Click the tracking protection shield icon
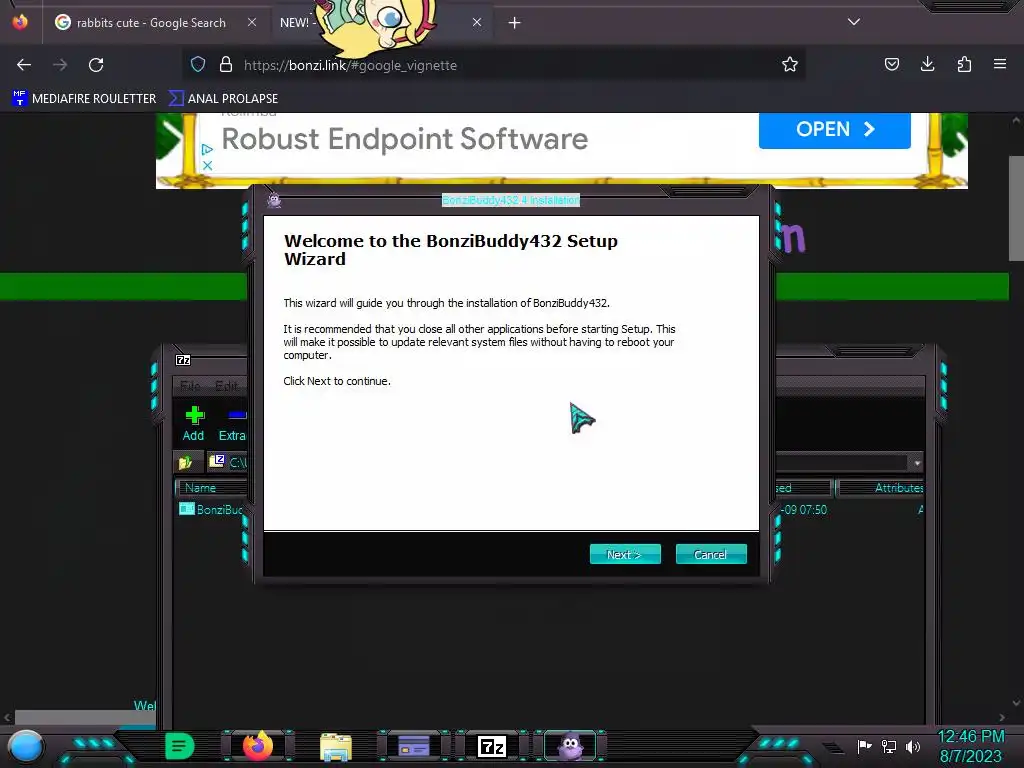Screen dimensions: 1024x768 198,65
